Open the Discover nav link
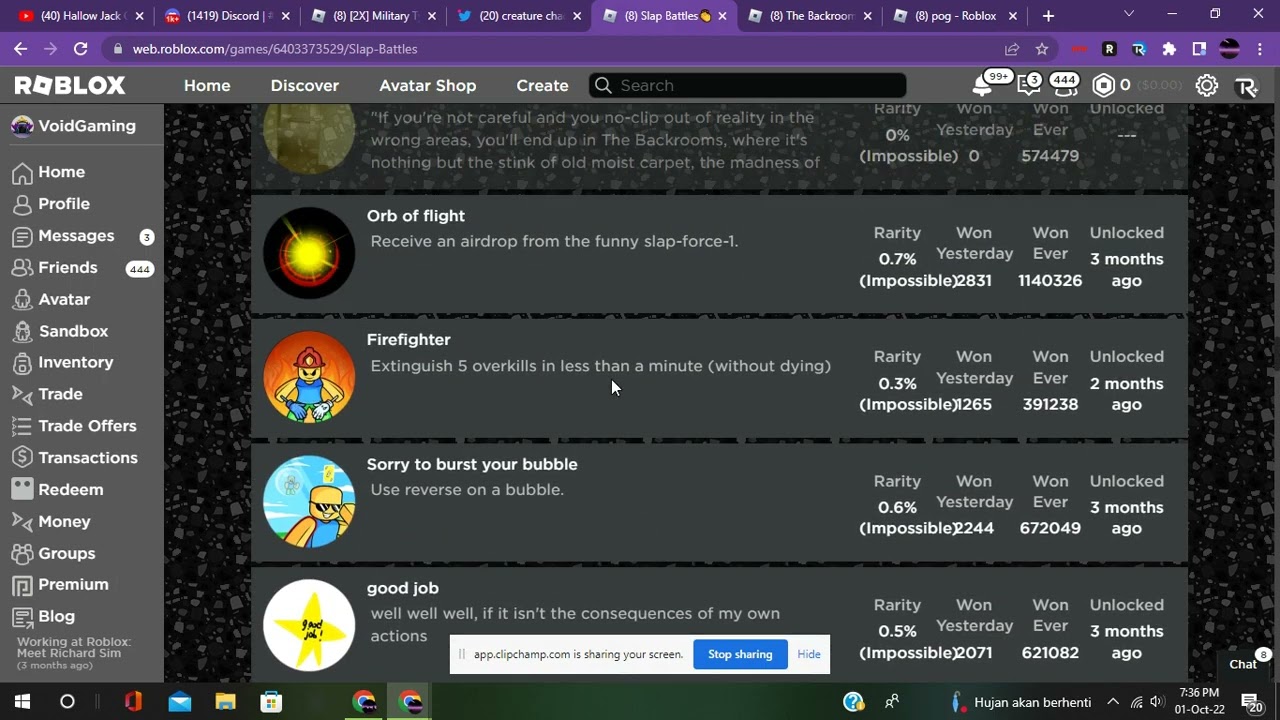Image resolution: width=1280 pixels, height=720 pixels. pos(305,86)
